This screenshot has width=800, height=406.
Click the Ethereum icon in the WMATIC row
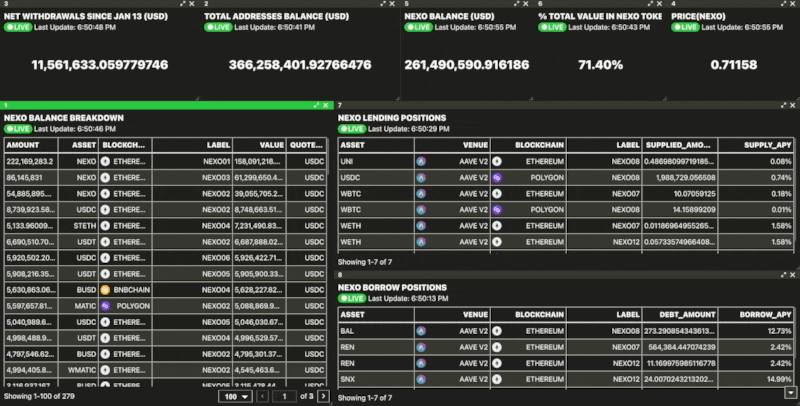105,370
